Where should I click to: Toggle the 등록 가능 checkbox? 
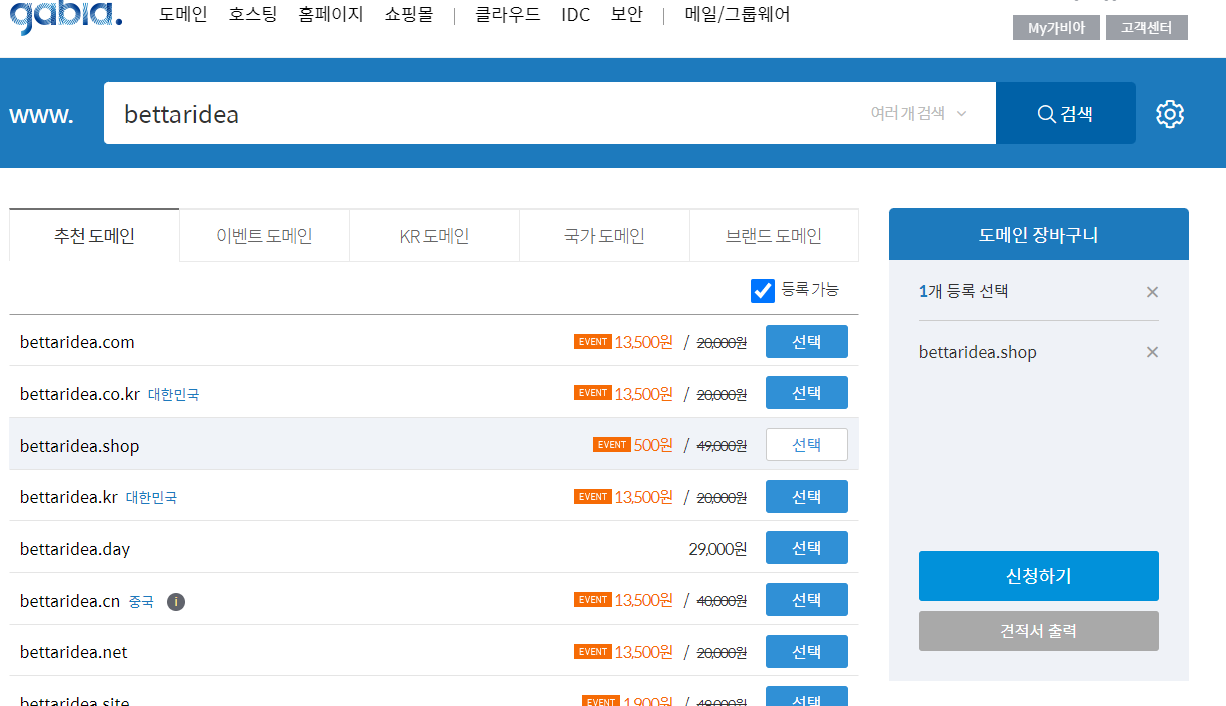click(763, 291)
